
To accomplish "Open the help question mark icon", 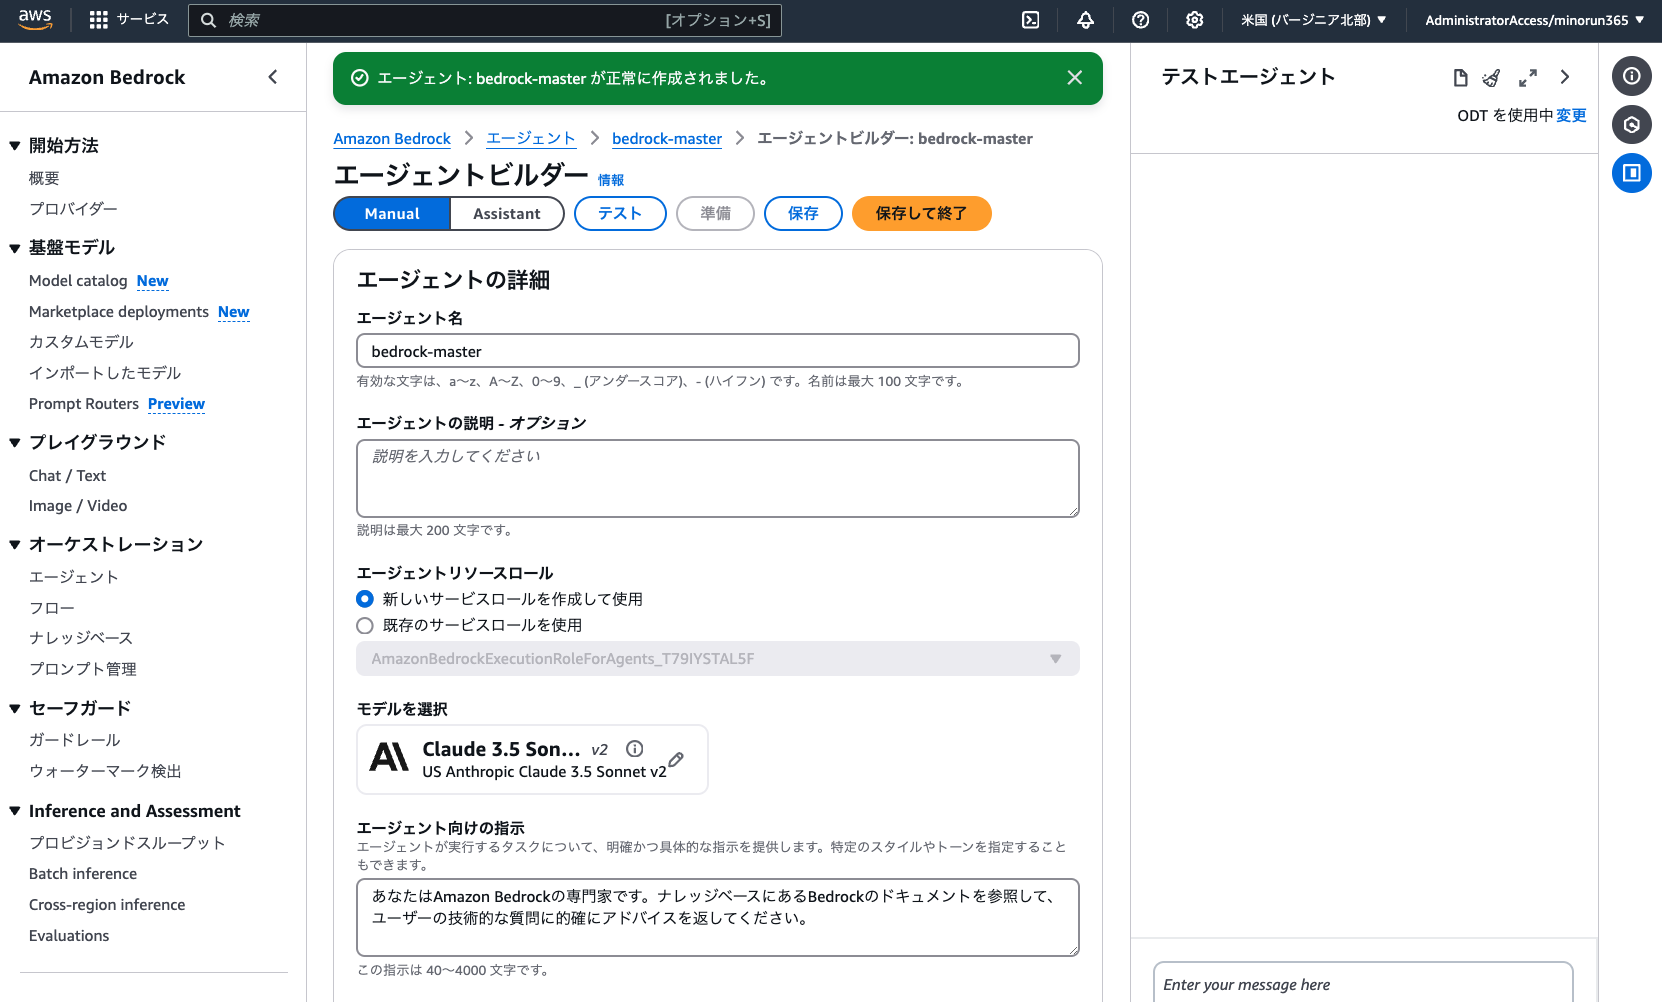I will [x=1140, y=20].
